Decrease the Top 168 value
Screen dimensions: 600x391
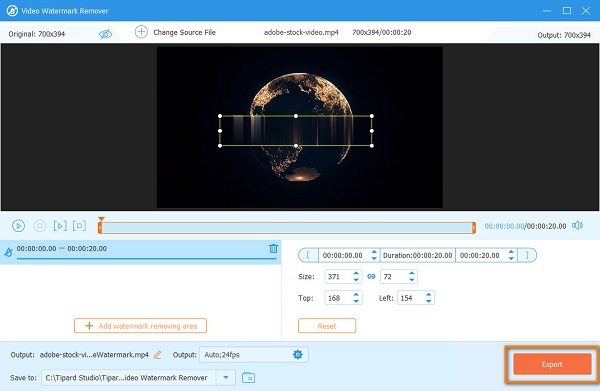click(x=356, y=301)
